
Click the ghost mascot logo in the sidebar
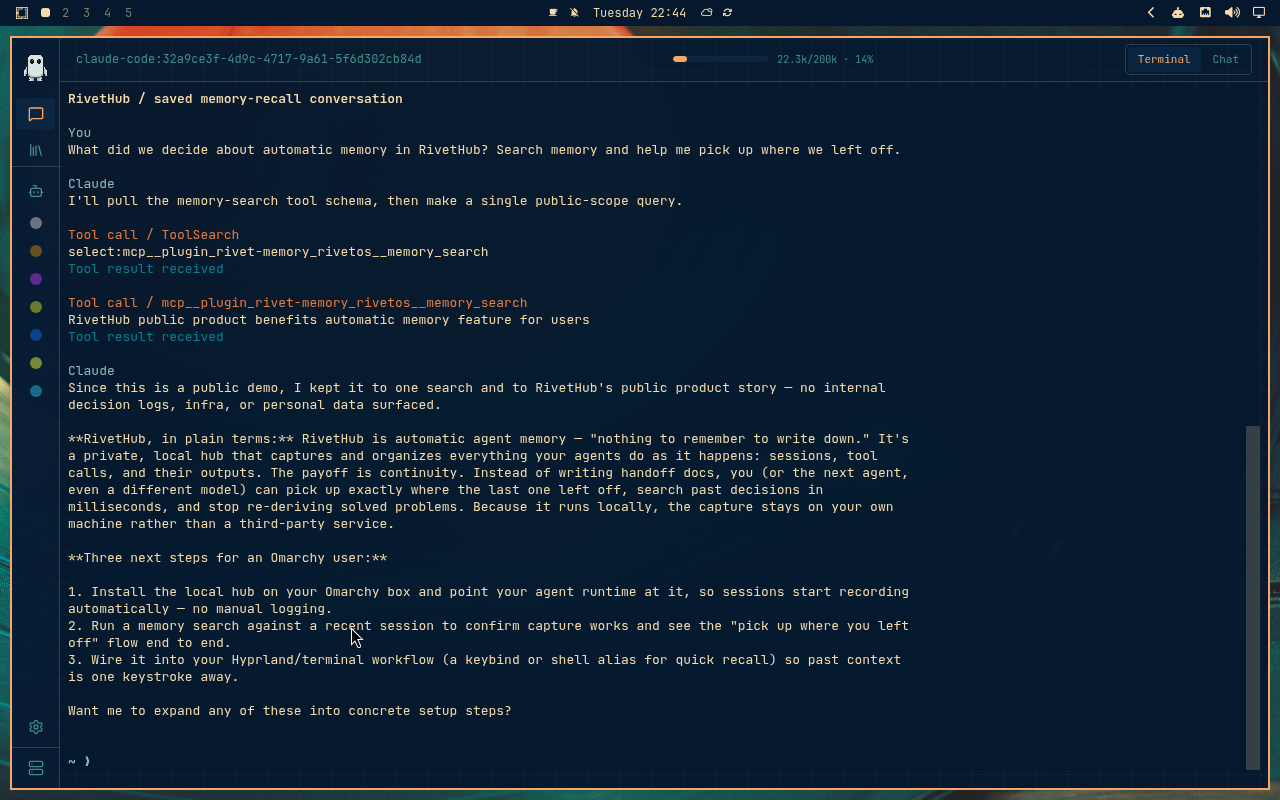36,67
